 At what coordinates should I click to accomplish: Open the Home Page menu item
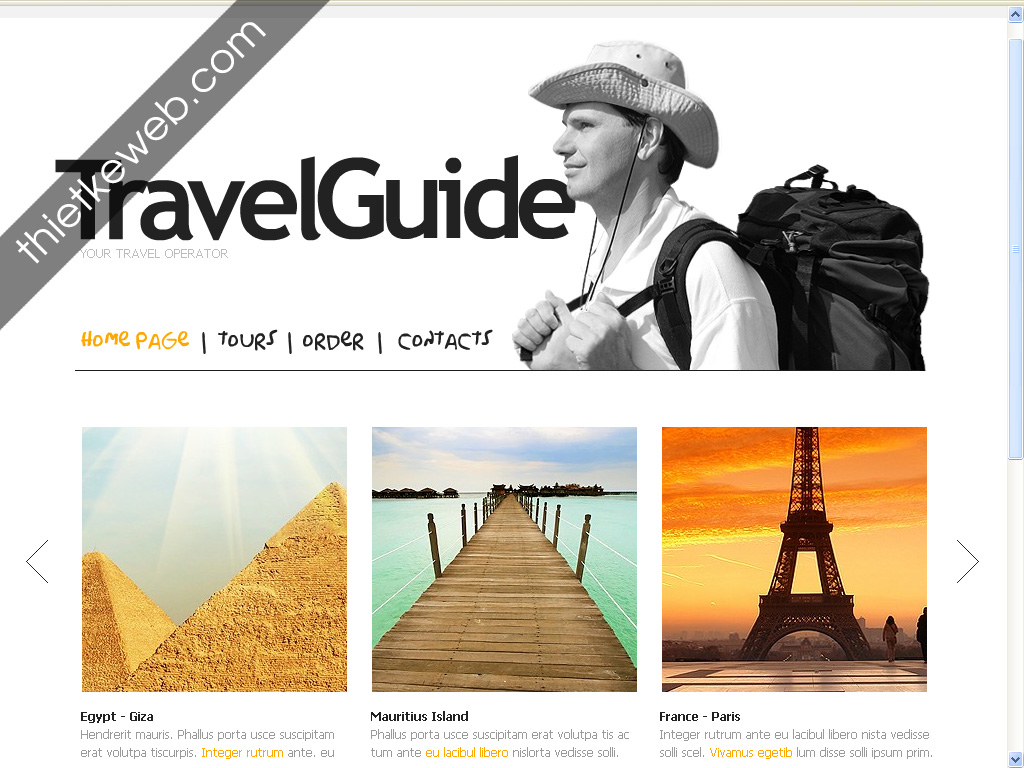(135, 340)
